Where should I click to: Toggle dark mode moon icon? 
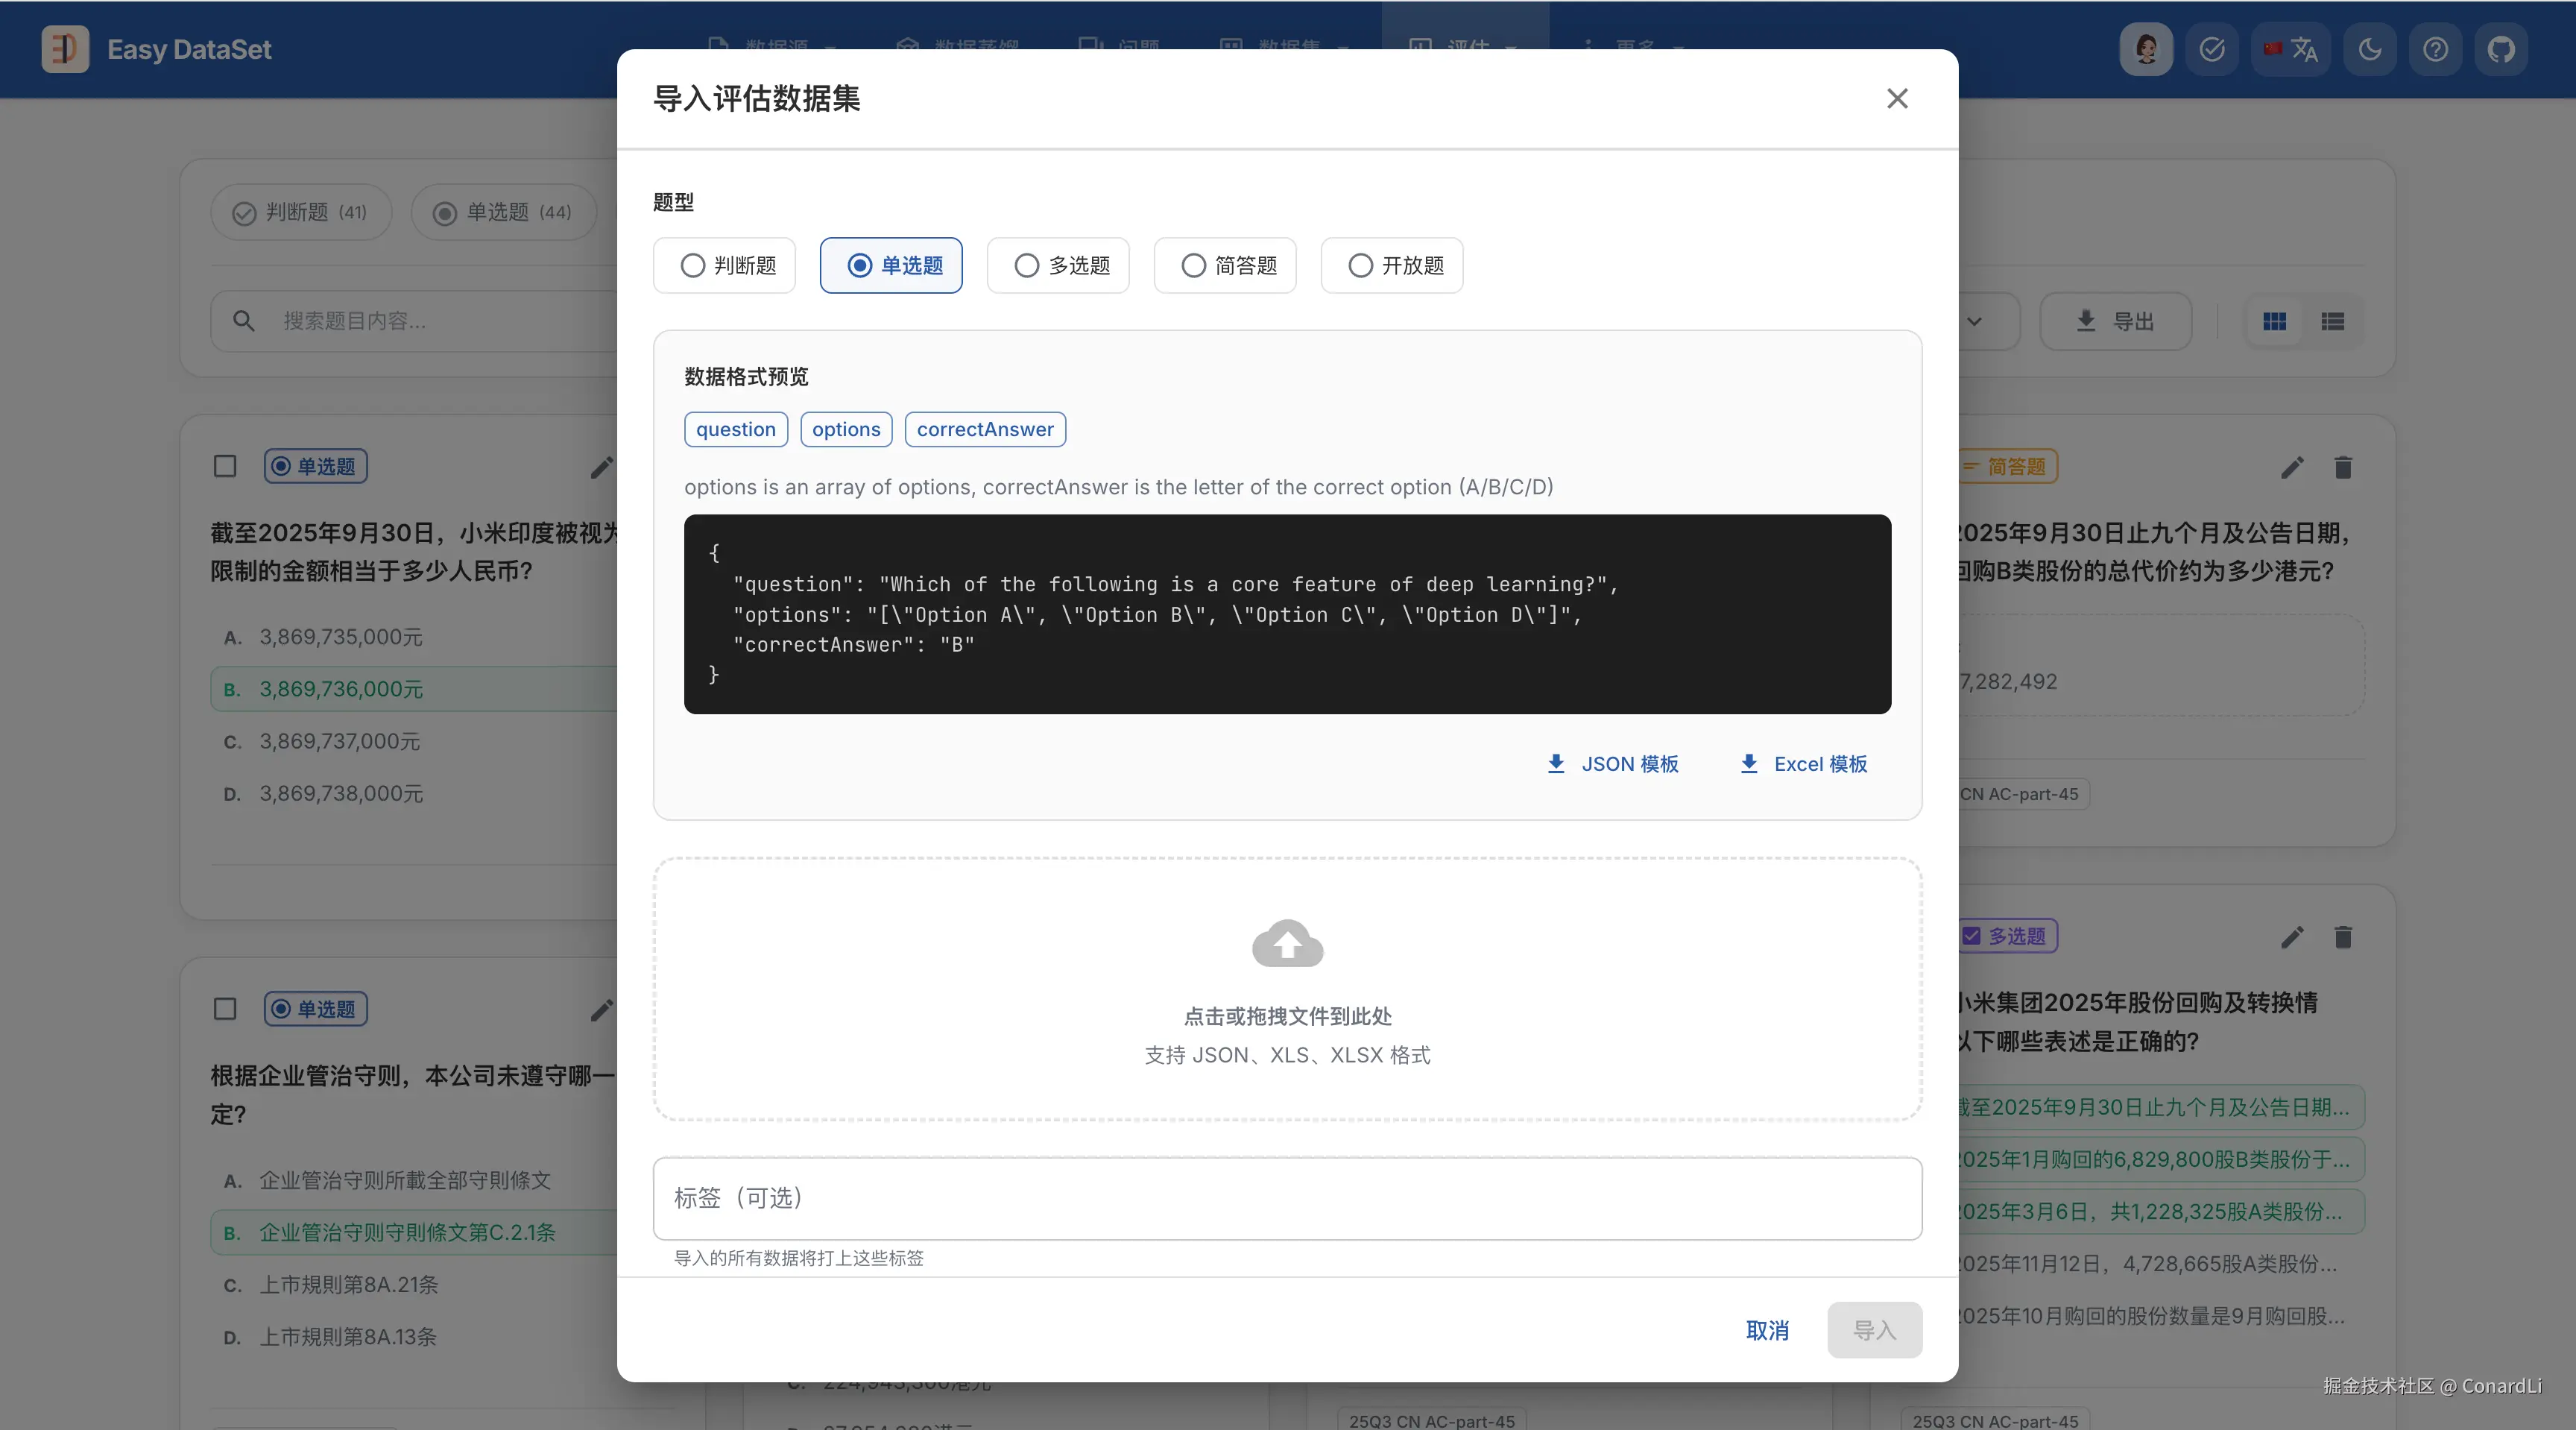pyautogui.click(x=2369, y=49)
